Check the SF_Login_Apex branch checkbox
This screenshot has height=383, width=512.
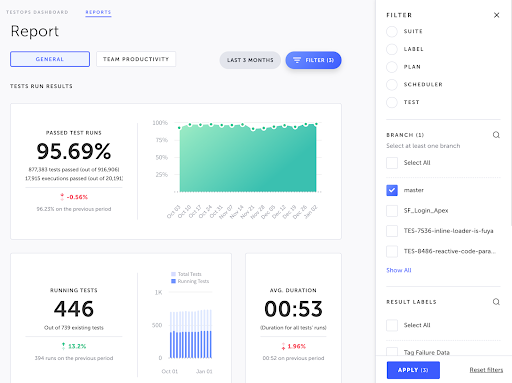click(x=392, y=211)
